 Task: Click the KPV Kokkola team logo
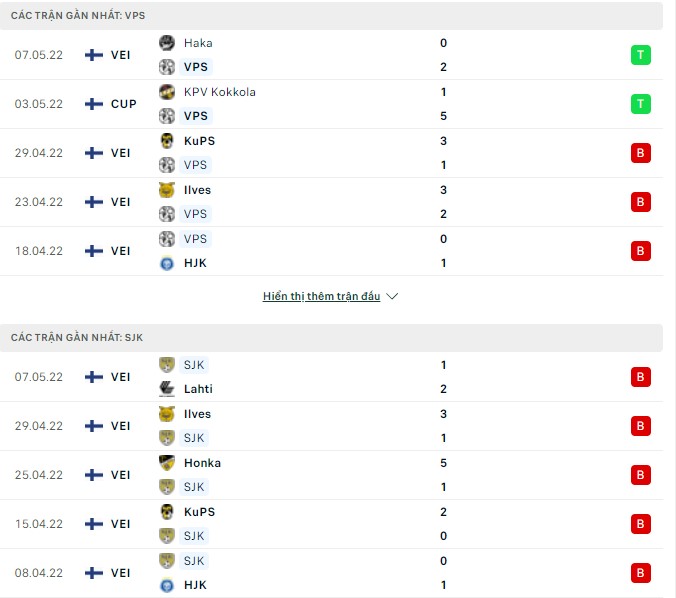[167, 92]
